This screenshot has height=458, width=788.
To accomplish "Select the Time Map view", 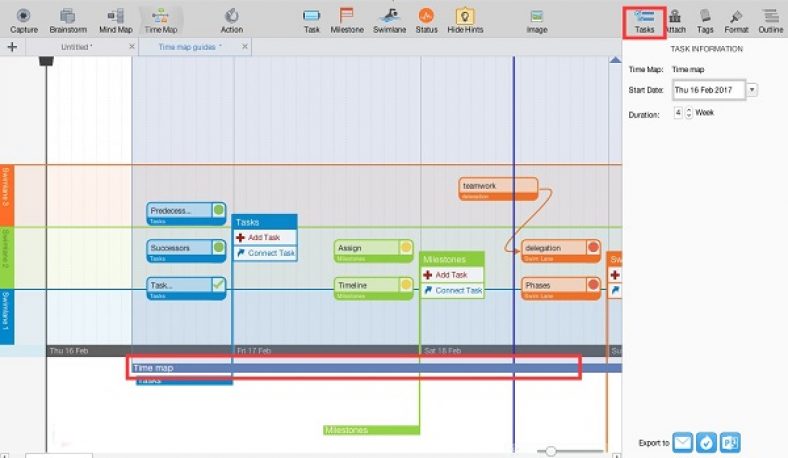I will tap(161, 21).
